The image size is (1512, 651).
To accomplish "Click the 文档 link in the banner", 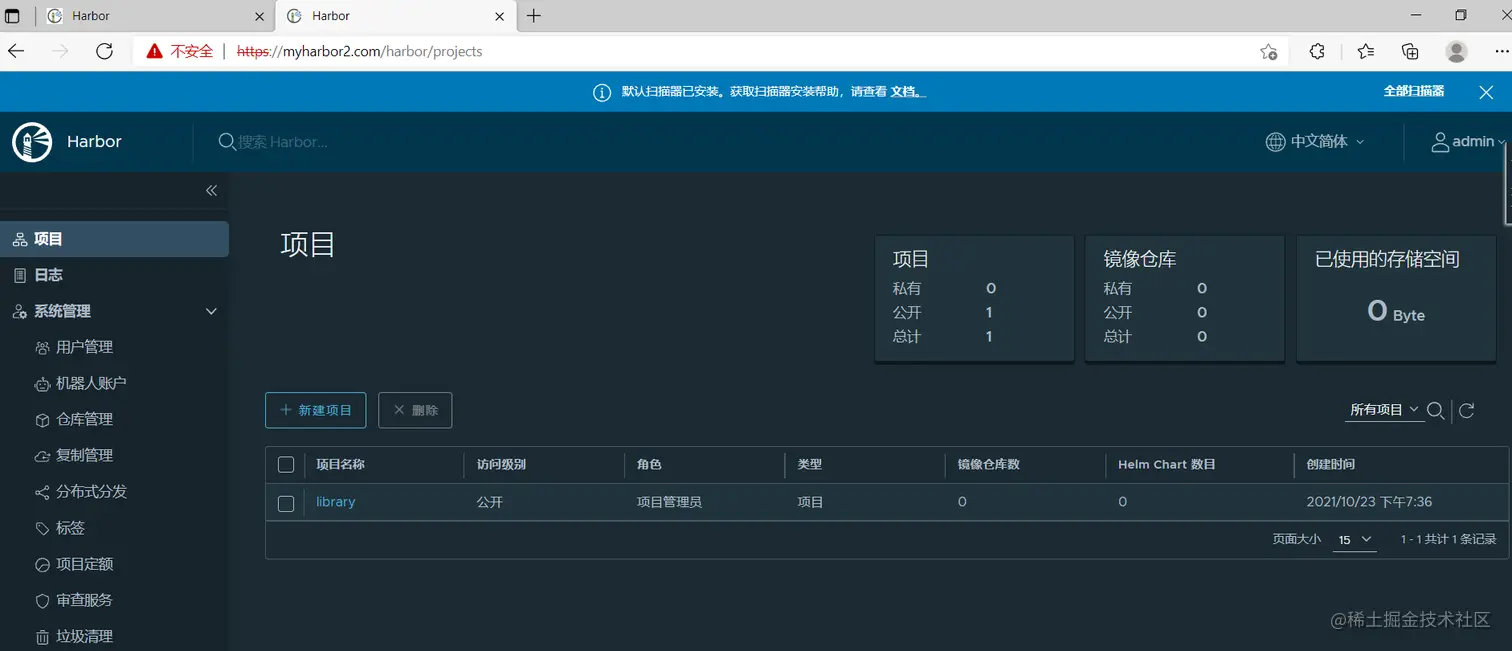I will (x=908, y=91).
